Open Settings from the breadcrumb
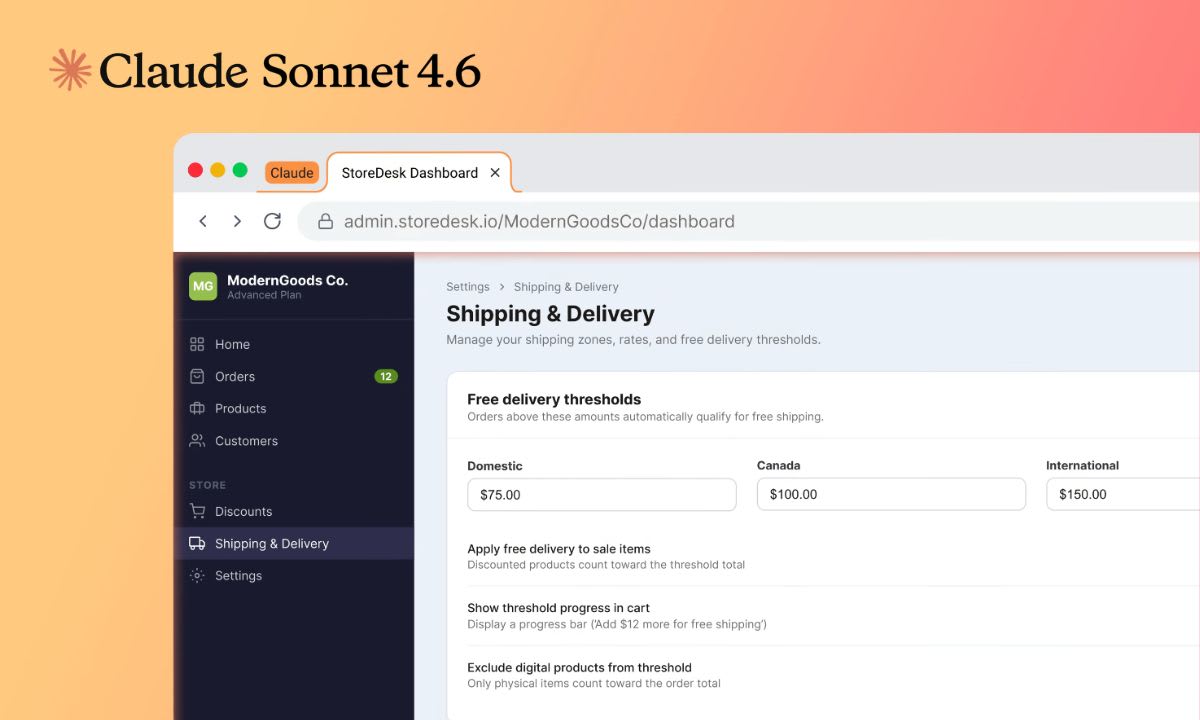Screen dimensions: 1200x720 click(x=467, y=286)
